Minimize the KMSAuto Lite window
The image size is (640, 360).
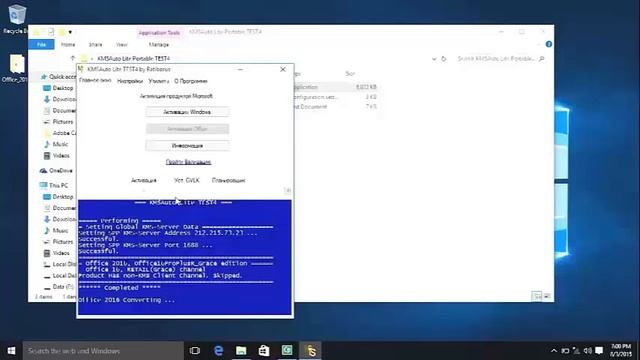240,69
